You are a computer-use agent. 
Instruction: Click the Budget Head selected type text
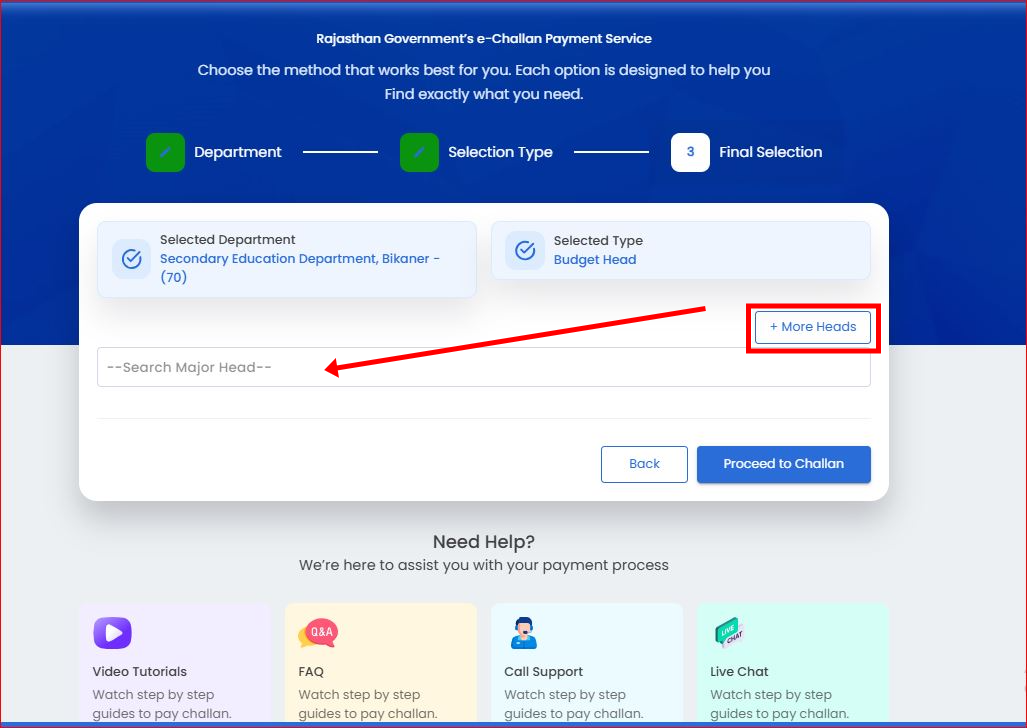click(x=595, y=259)
